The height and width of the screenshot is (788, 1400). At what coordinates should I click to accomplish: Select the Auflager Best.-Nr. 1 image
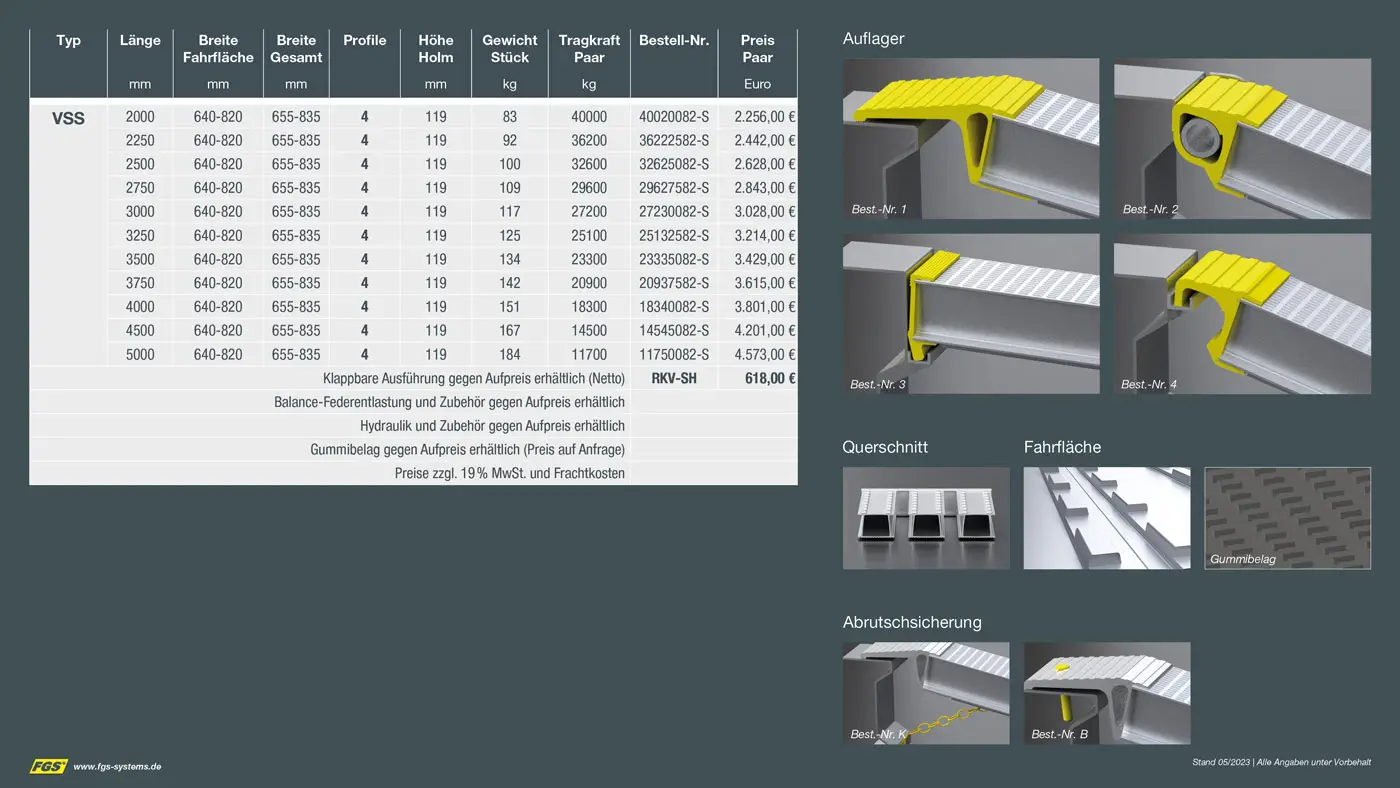[970, 138]
